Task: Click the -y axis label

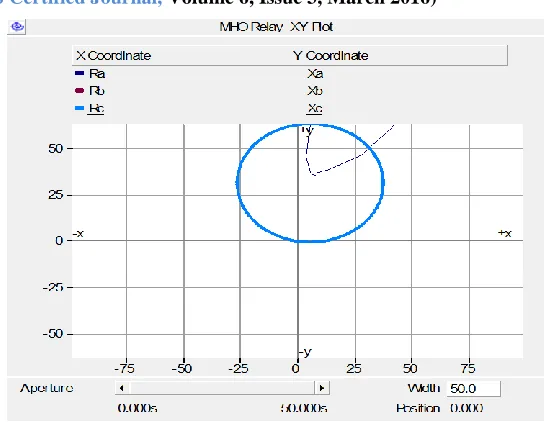Action: pos(305,353)
